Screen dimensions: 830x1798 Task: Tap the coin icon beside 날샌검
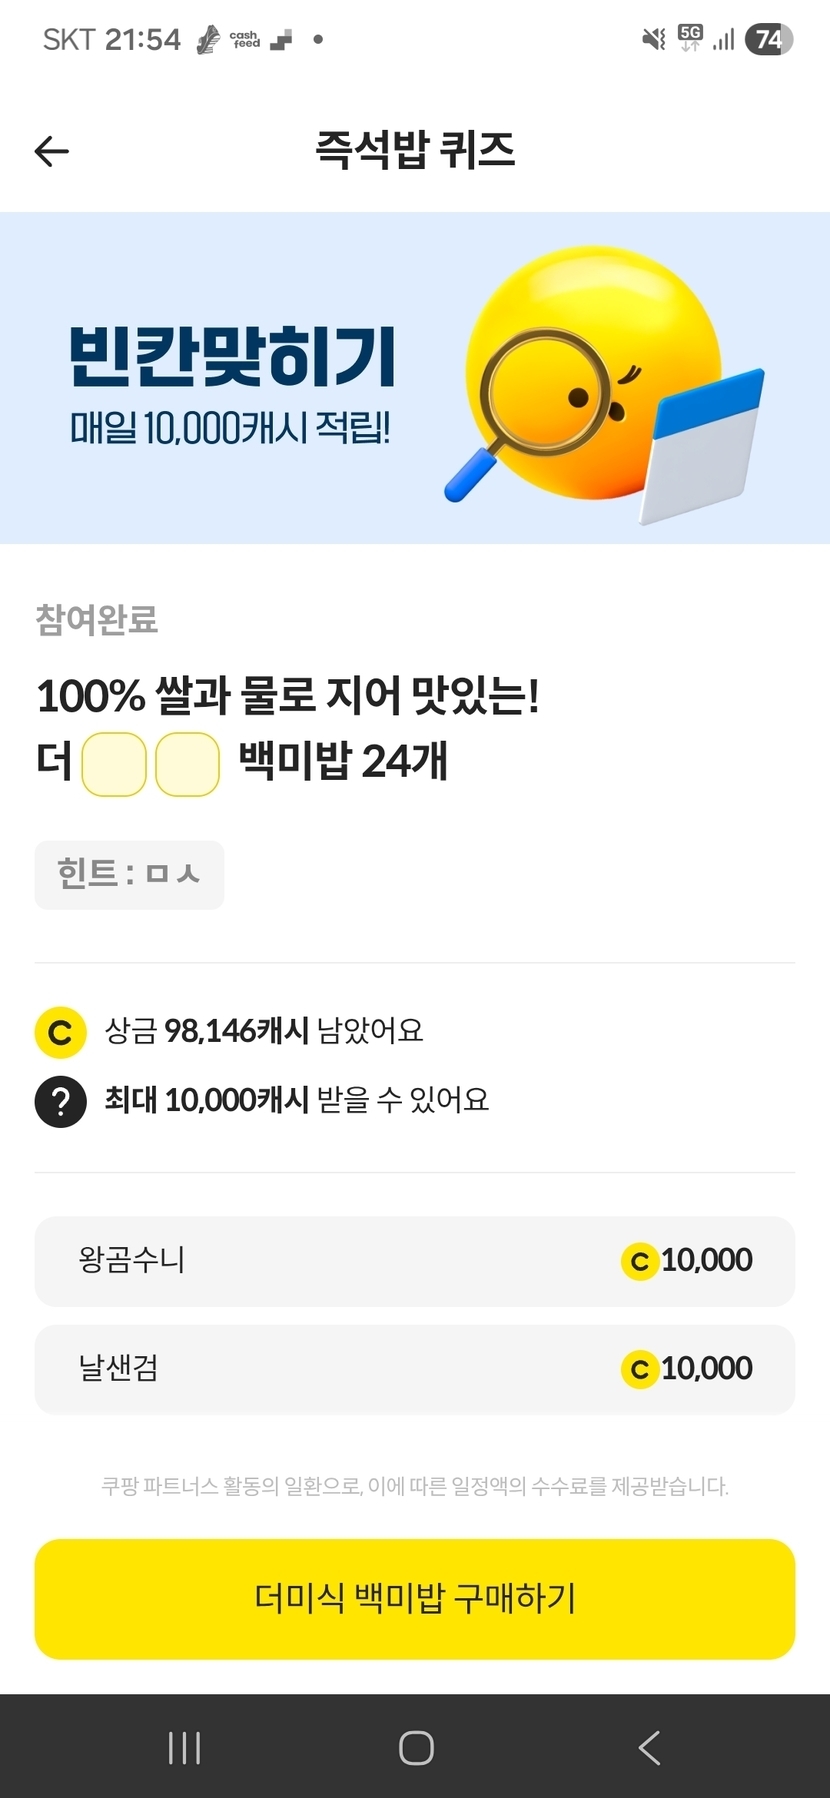pos(639,1369)
